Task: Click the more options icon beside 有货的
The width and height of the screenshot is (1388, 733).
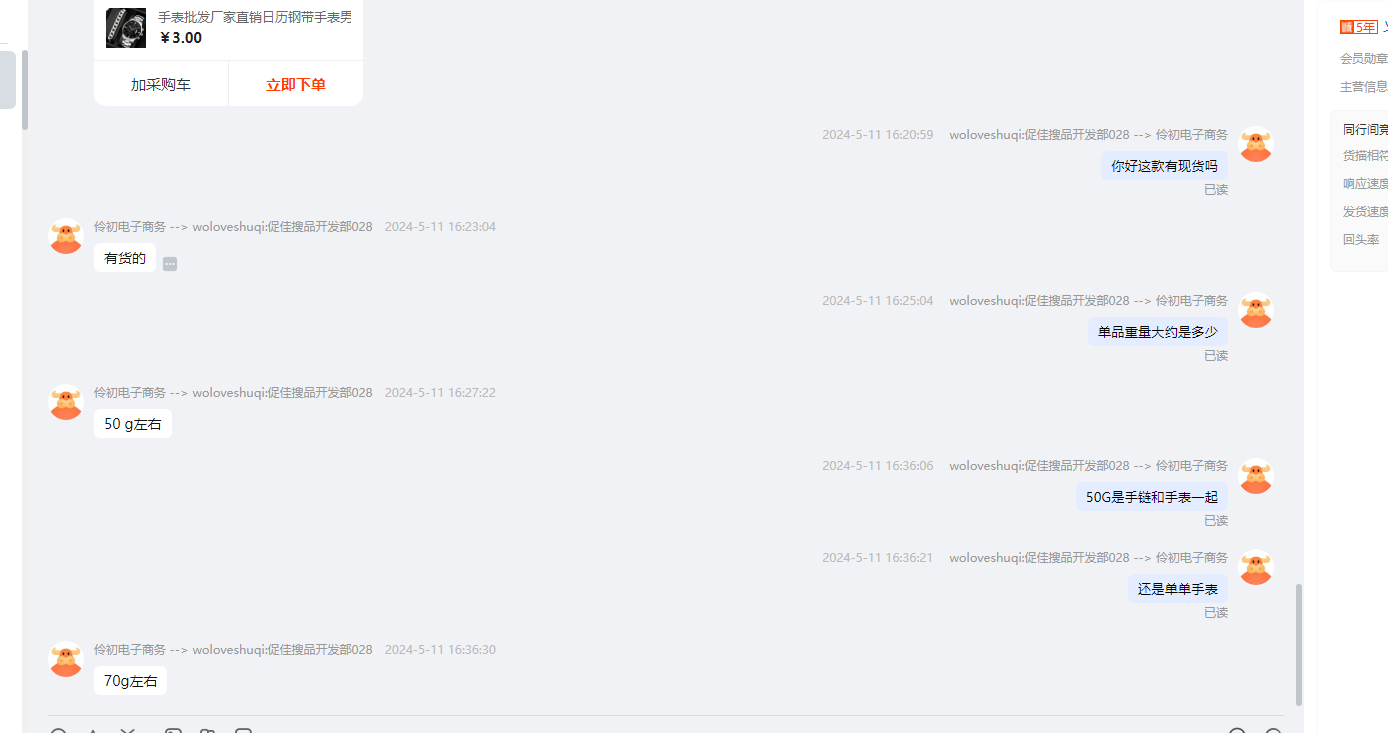Action: (170, 264)
